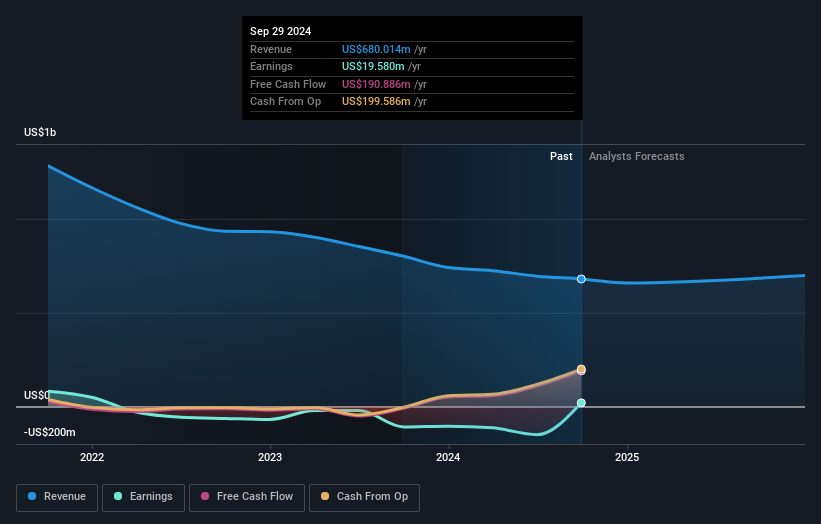Click the Sep 29 2024 tooltip date
Screen dimensions: 821x524
point(281,31)
